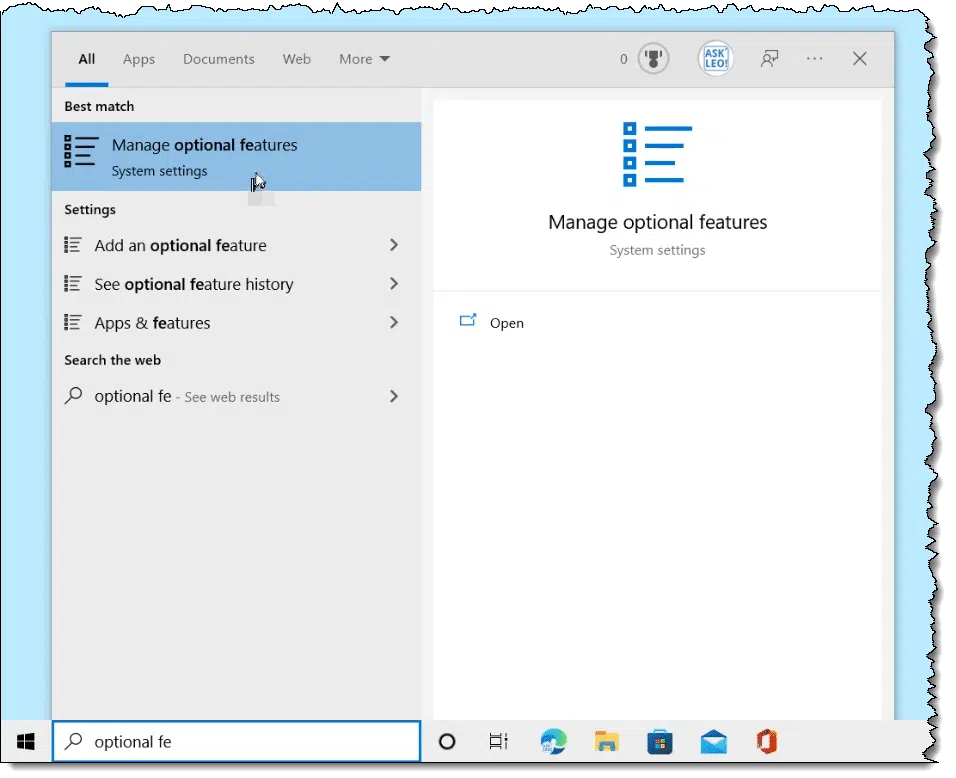
Task: Switch to the Apps search tab
Action: coord(139,59)
